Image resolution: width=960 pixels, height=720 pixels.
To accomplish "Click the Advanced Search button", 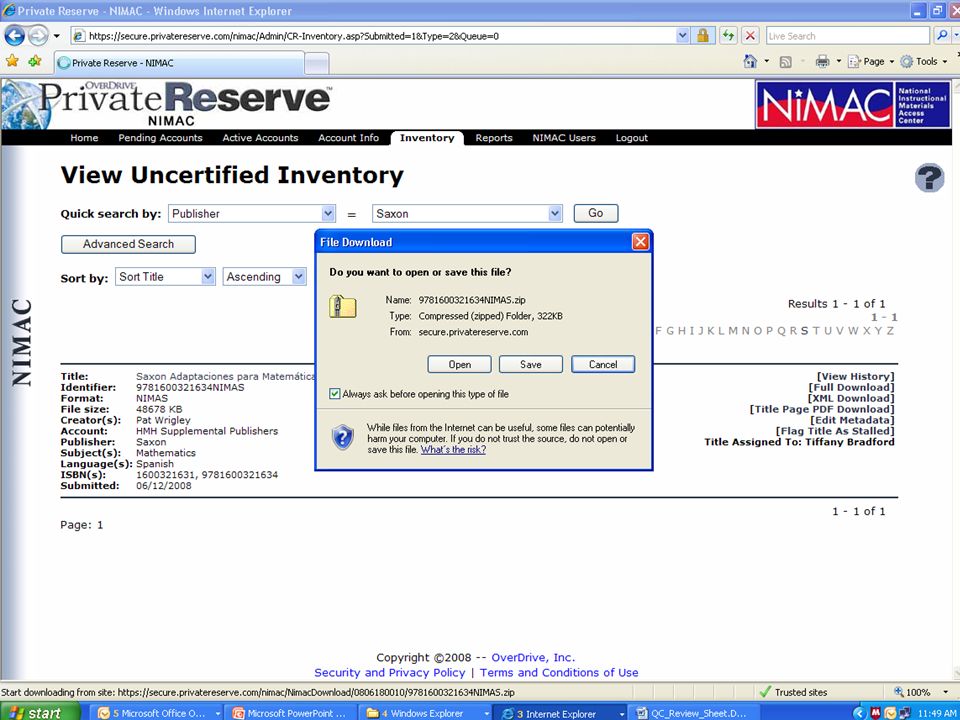I will tap(128, 244).
